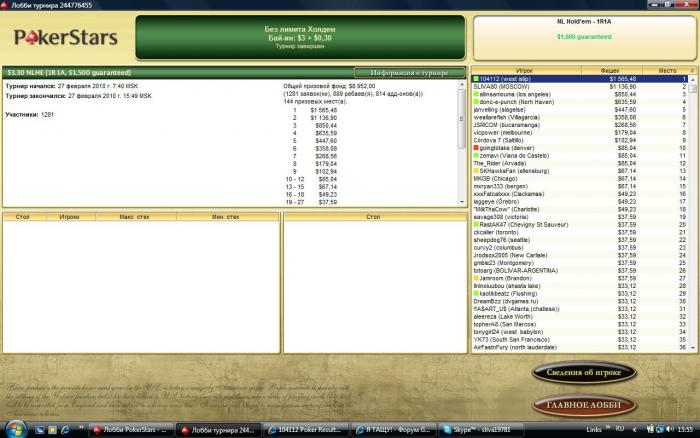
Task: Select player row savage308 (victoria)
Action: (x=580, y=217)
